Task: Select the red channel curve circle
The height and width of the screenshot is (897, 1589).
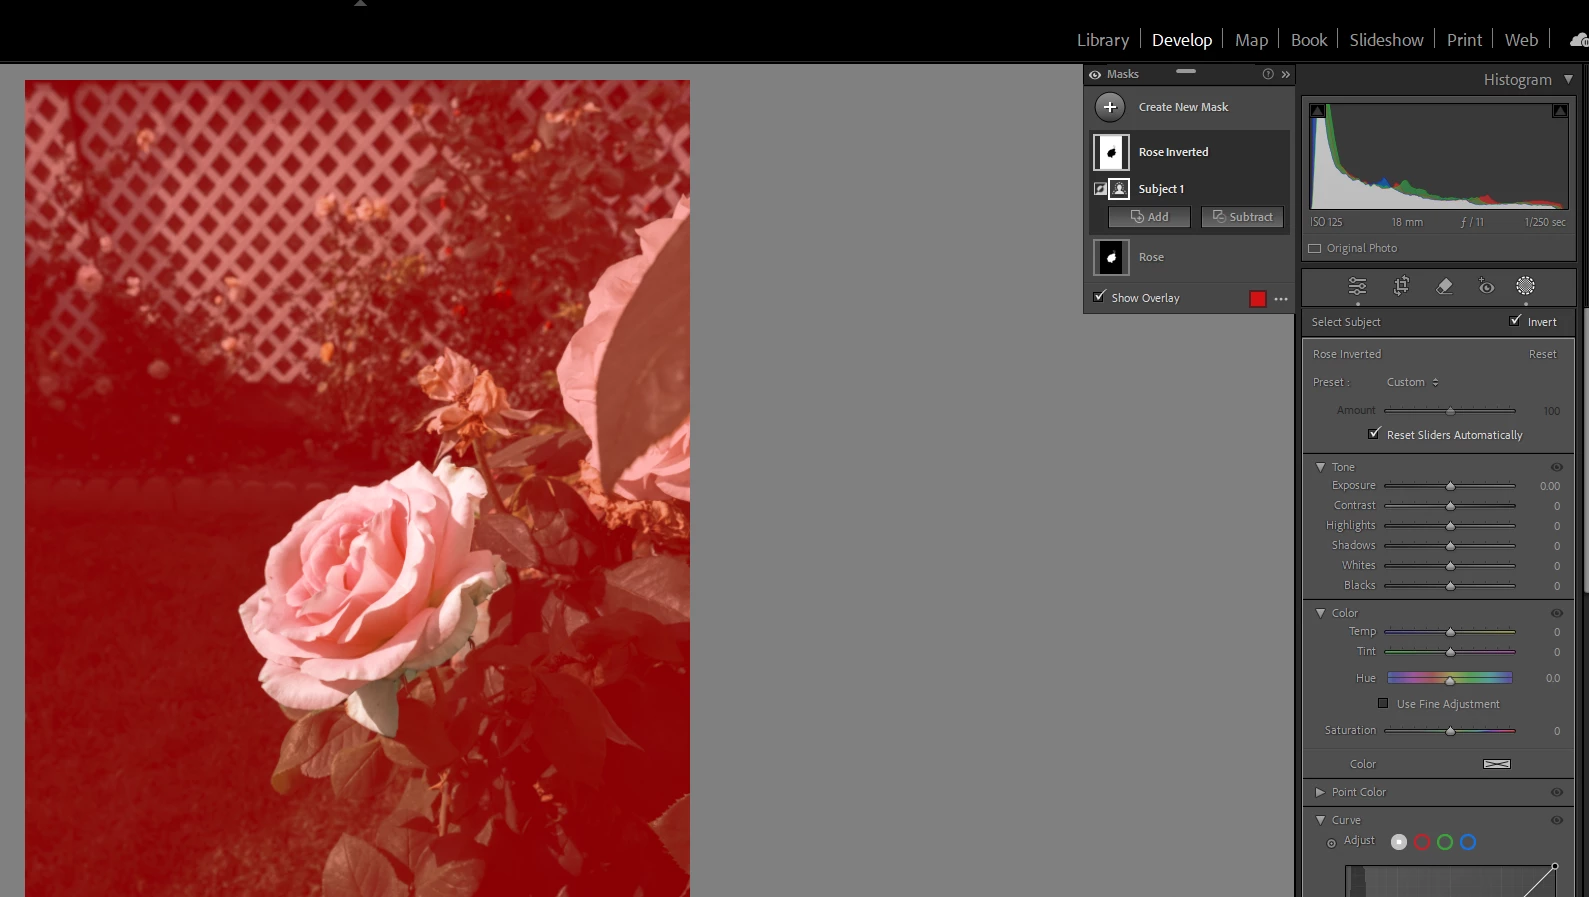Action: [1422, 842]
